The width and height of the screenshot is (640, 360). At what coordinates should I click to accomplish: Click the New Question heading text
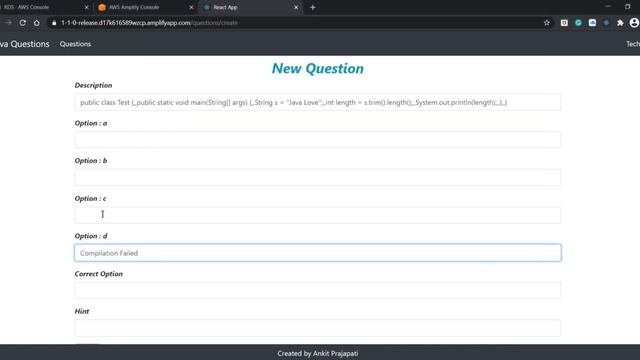click(318, 69)
